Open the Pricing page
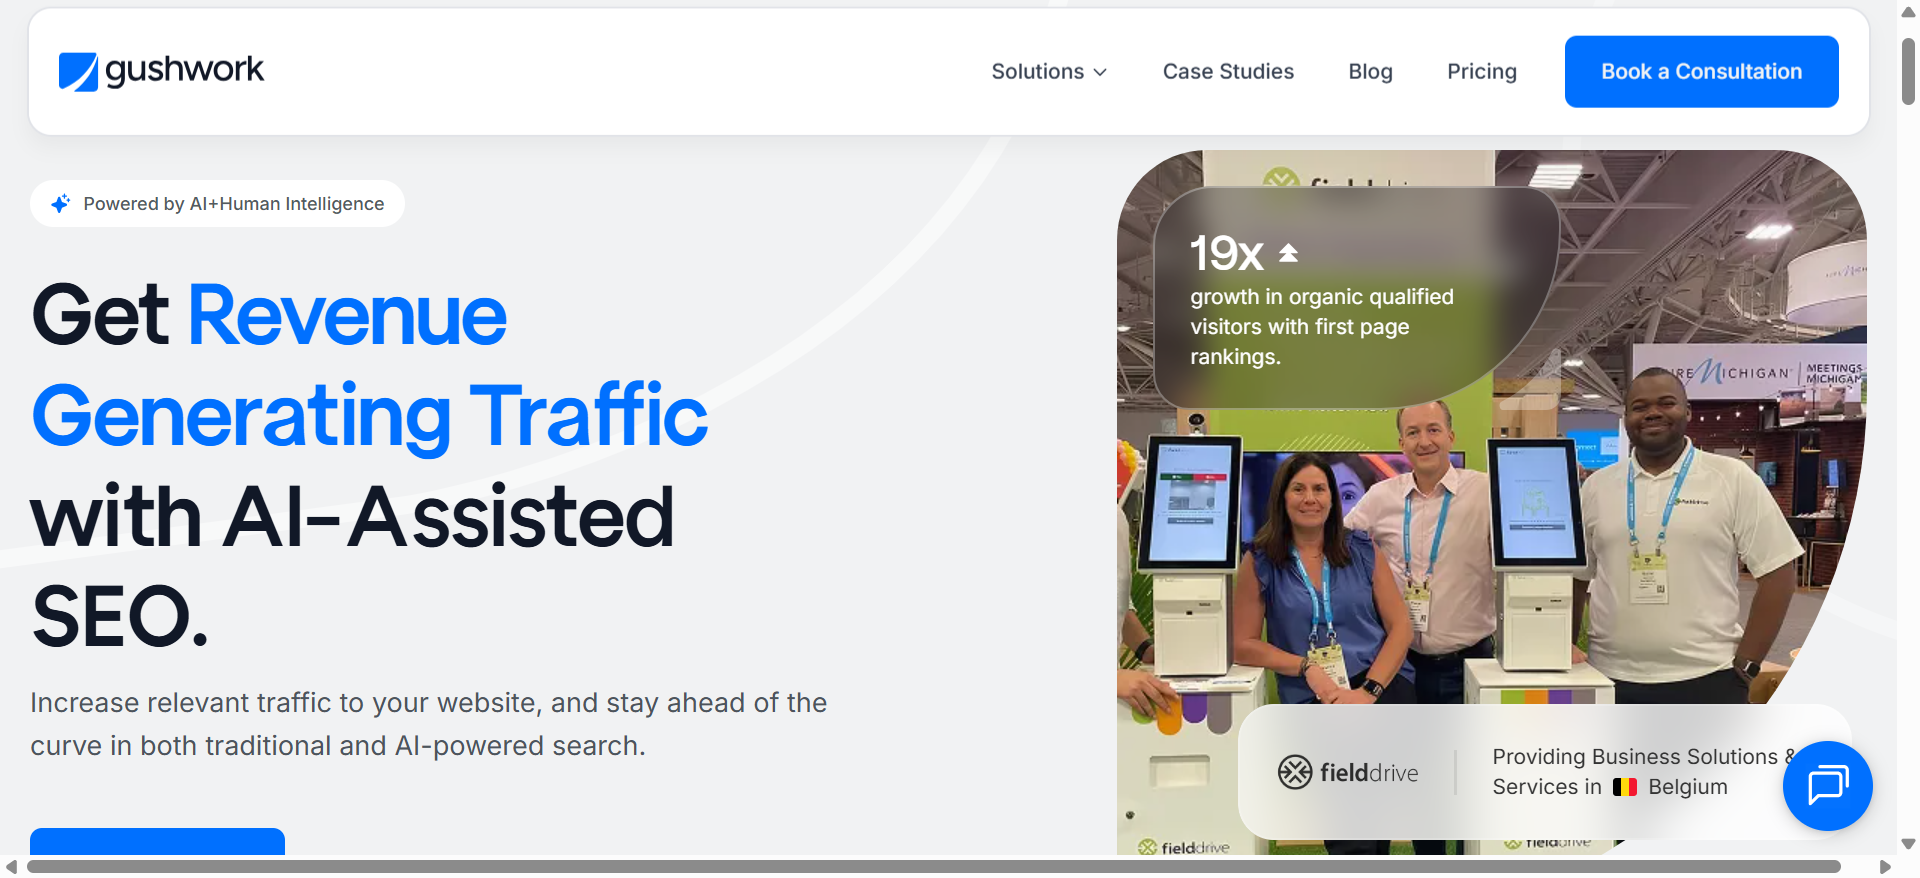Image resolution: width=1920 pixels, height=878 pixels. click(1481, 72)
